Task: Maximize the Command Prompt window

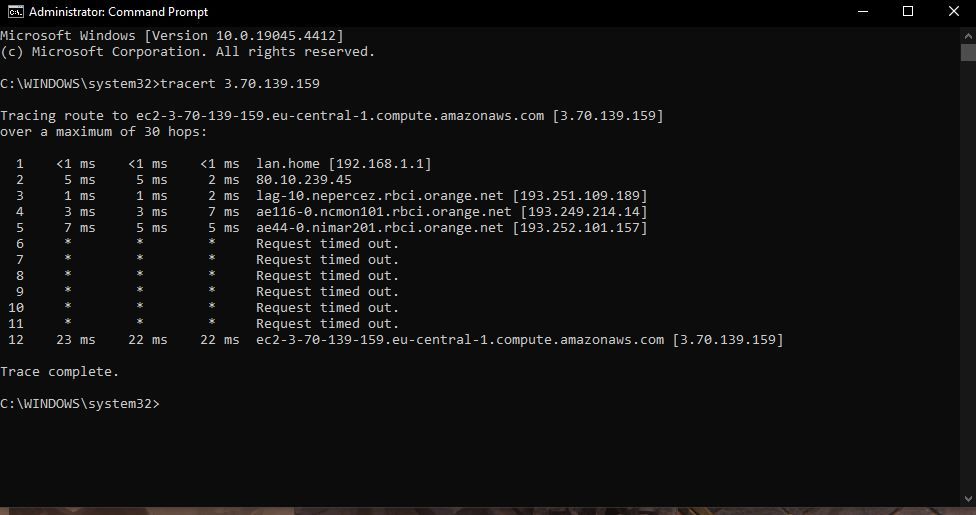Action: click(908, 12)
